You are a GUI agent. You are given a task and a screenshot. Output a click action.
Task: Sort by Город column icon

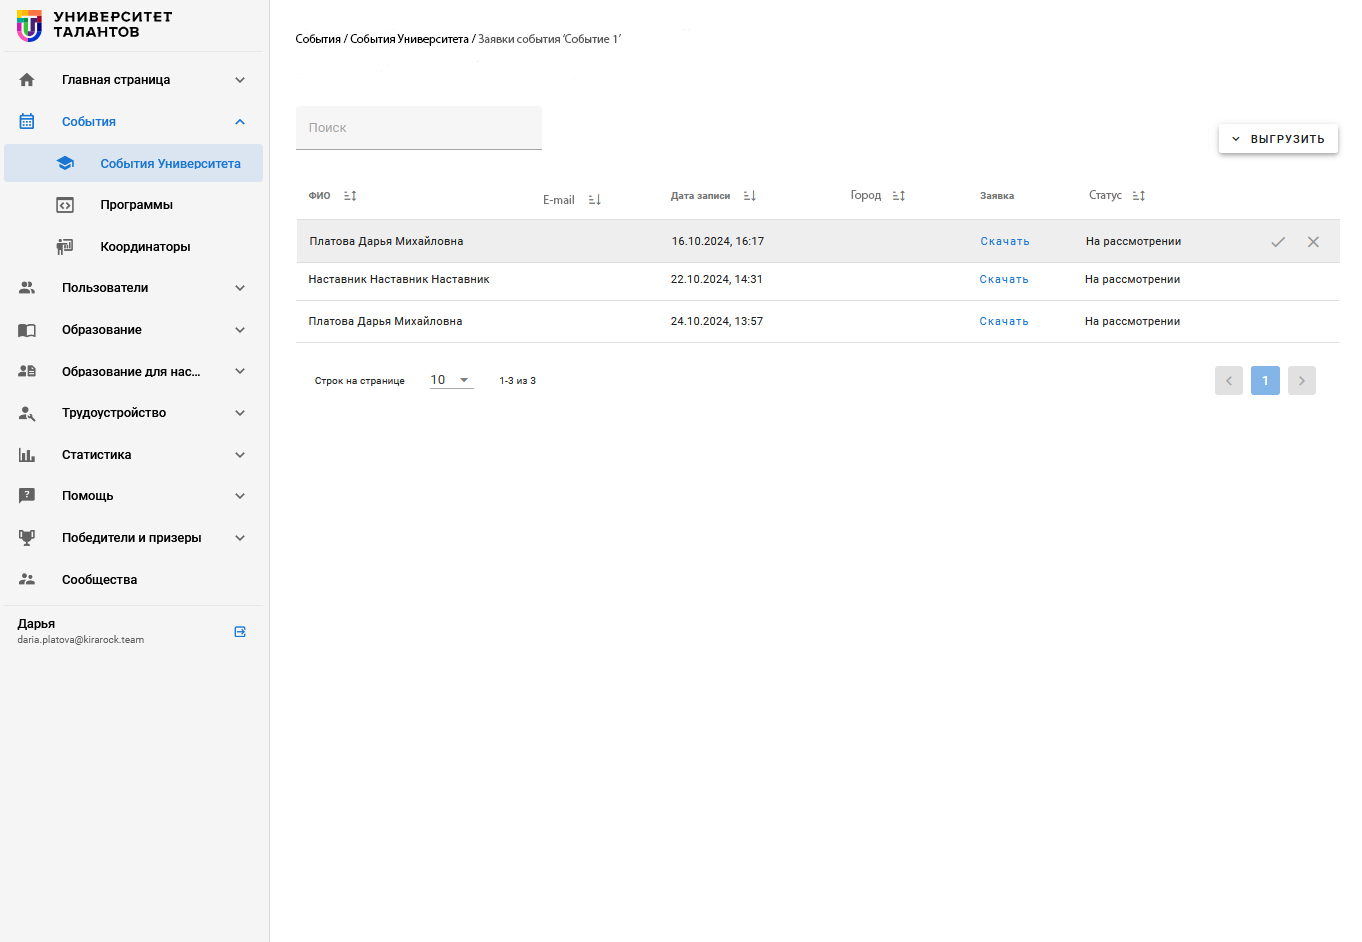[899, 196]
